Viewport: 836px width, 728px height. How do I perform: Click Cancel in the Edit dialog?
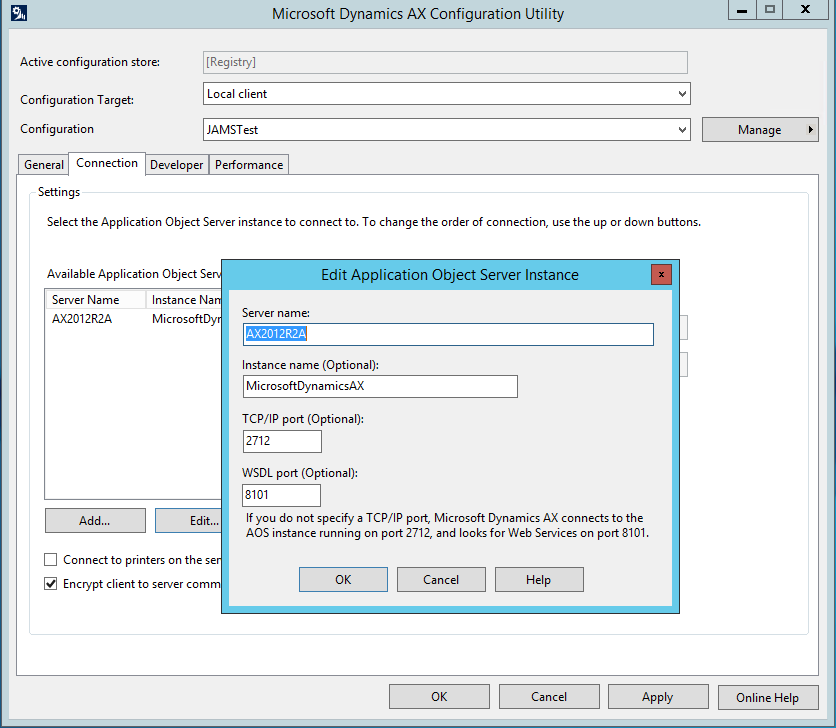coord(441,580)
